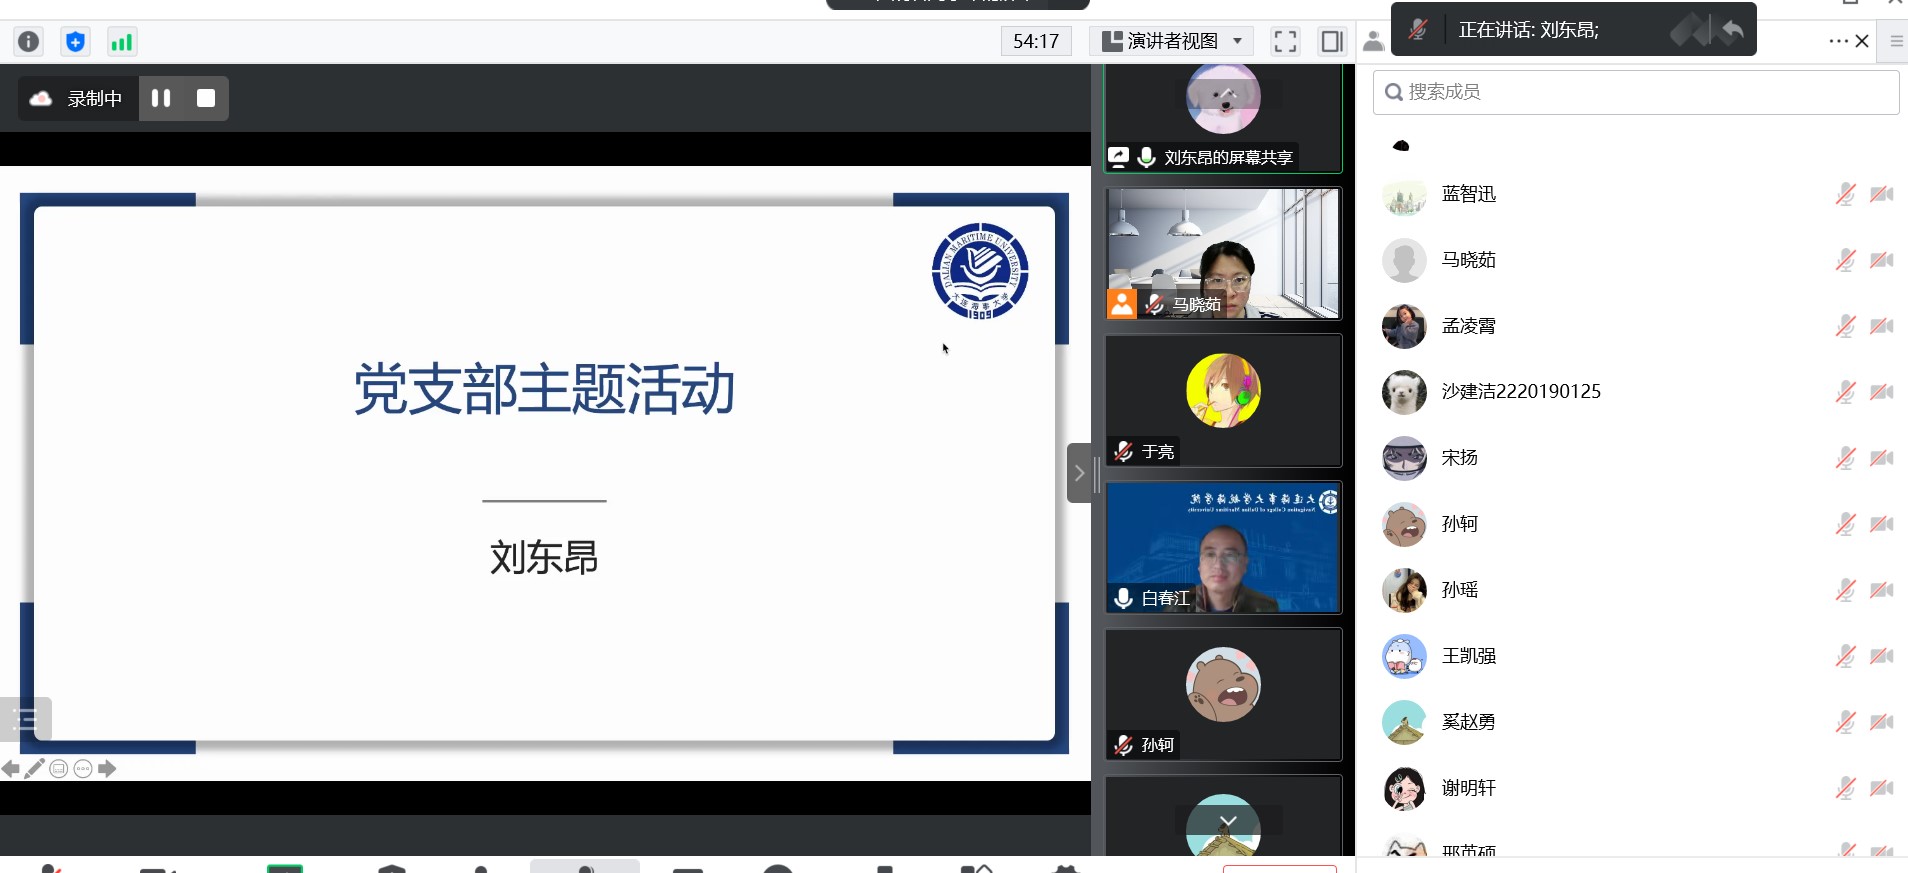Stop the cloud recording
The image size is (1908, 873).
click(206, 98)
